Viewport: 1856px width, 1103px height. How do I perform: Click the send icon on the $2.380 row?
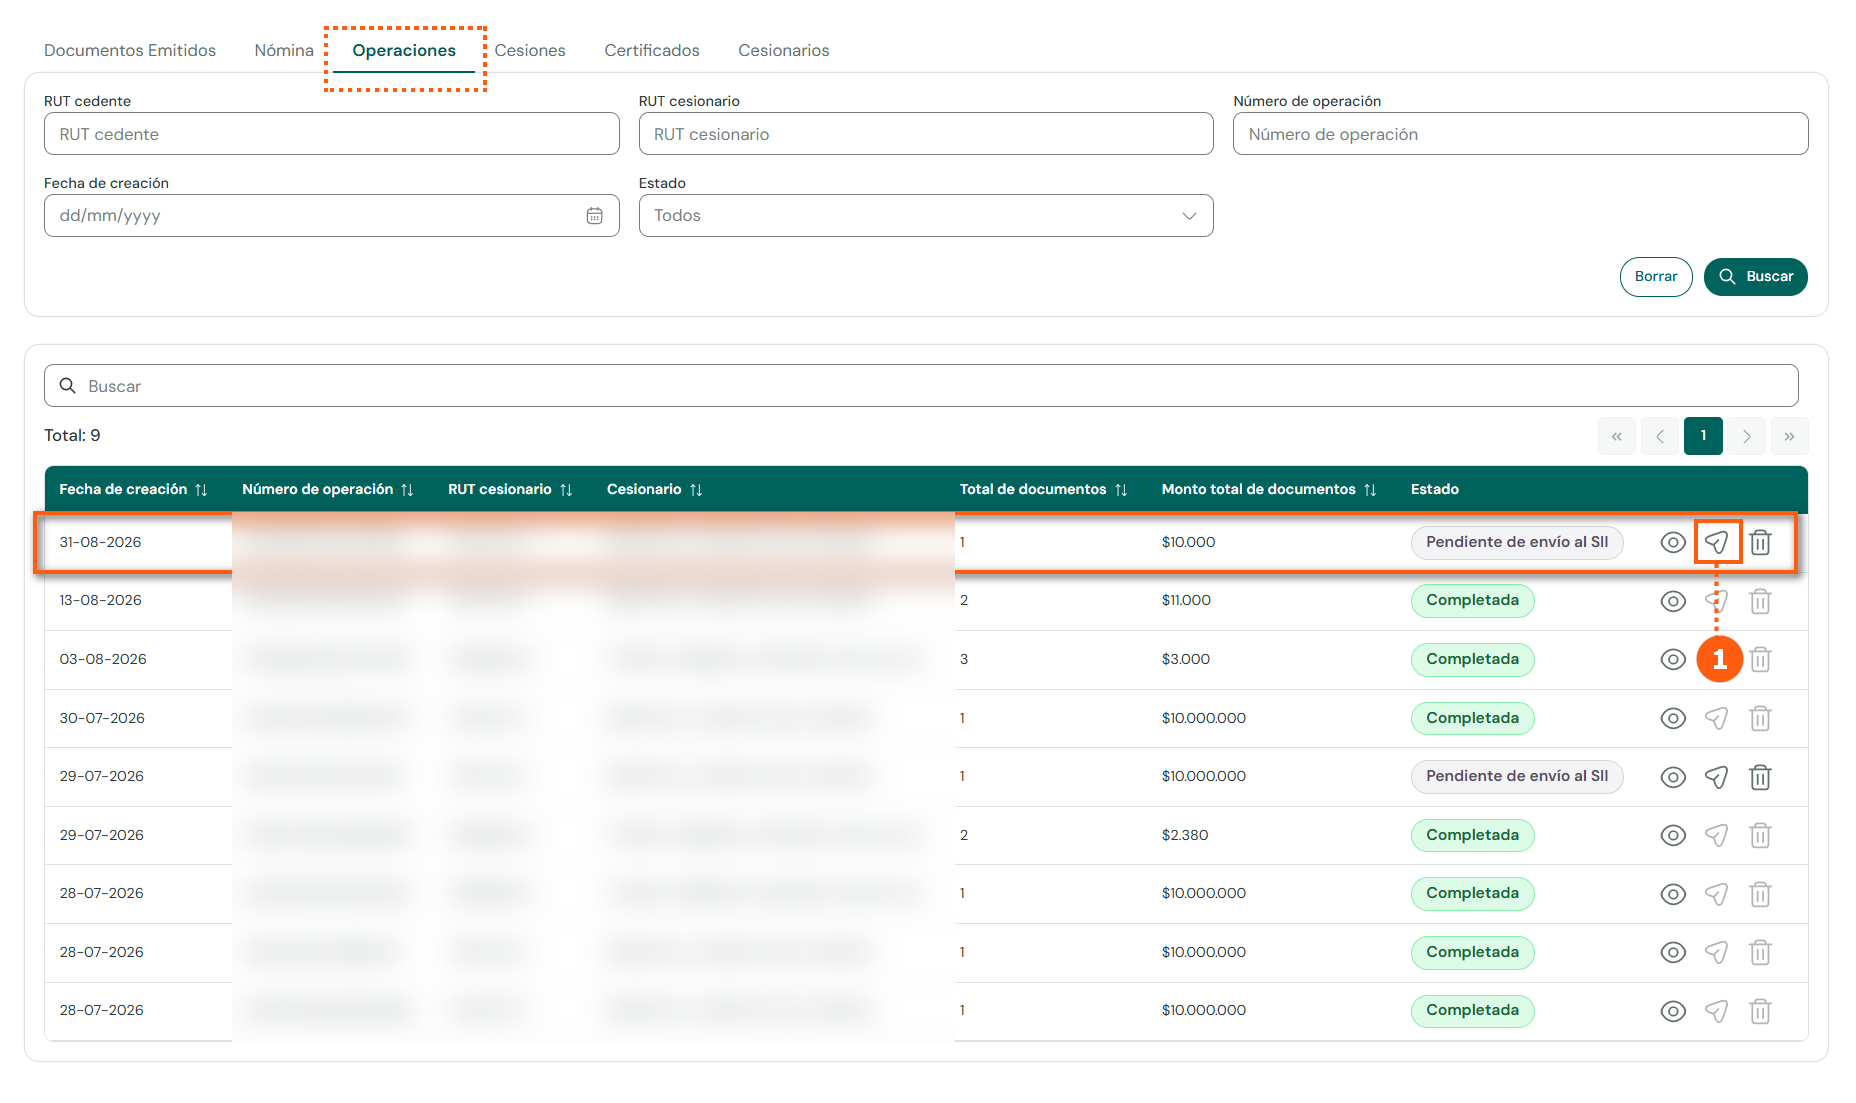click(x=1717, y=835)
